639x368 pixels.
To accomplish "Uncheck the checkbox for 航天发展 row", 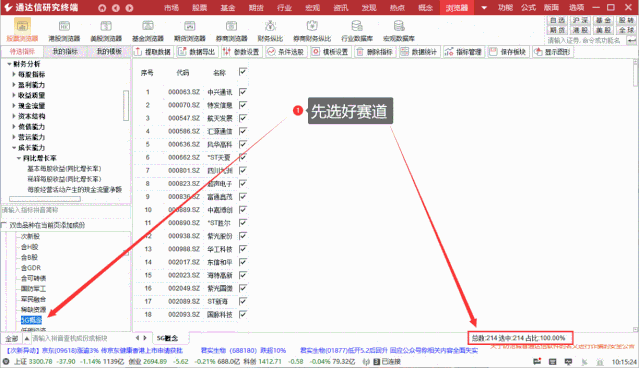I will point(243,118).
